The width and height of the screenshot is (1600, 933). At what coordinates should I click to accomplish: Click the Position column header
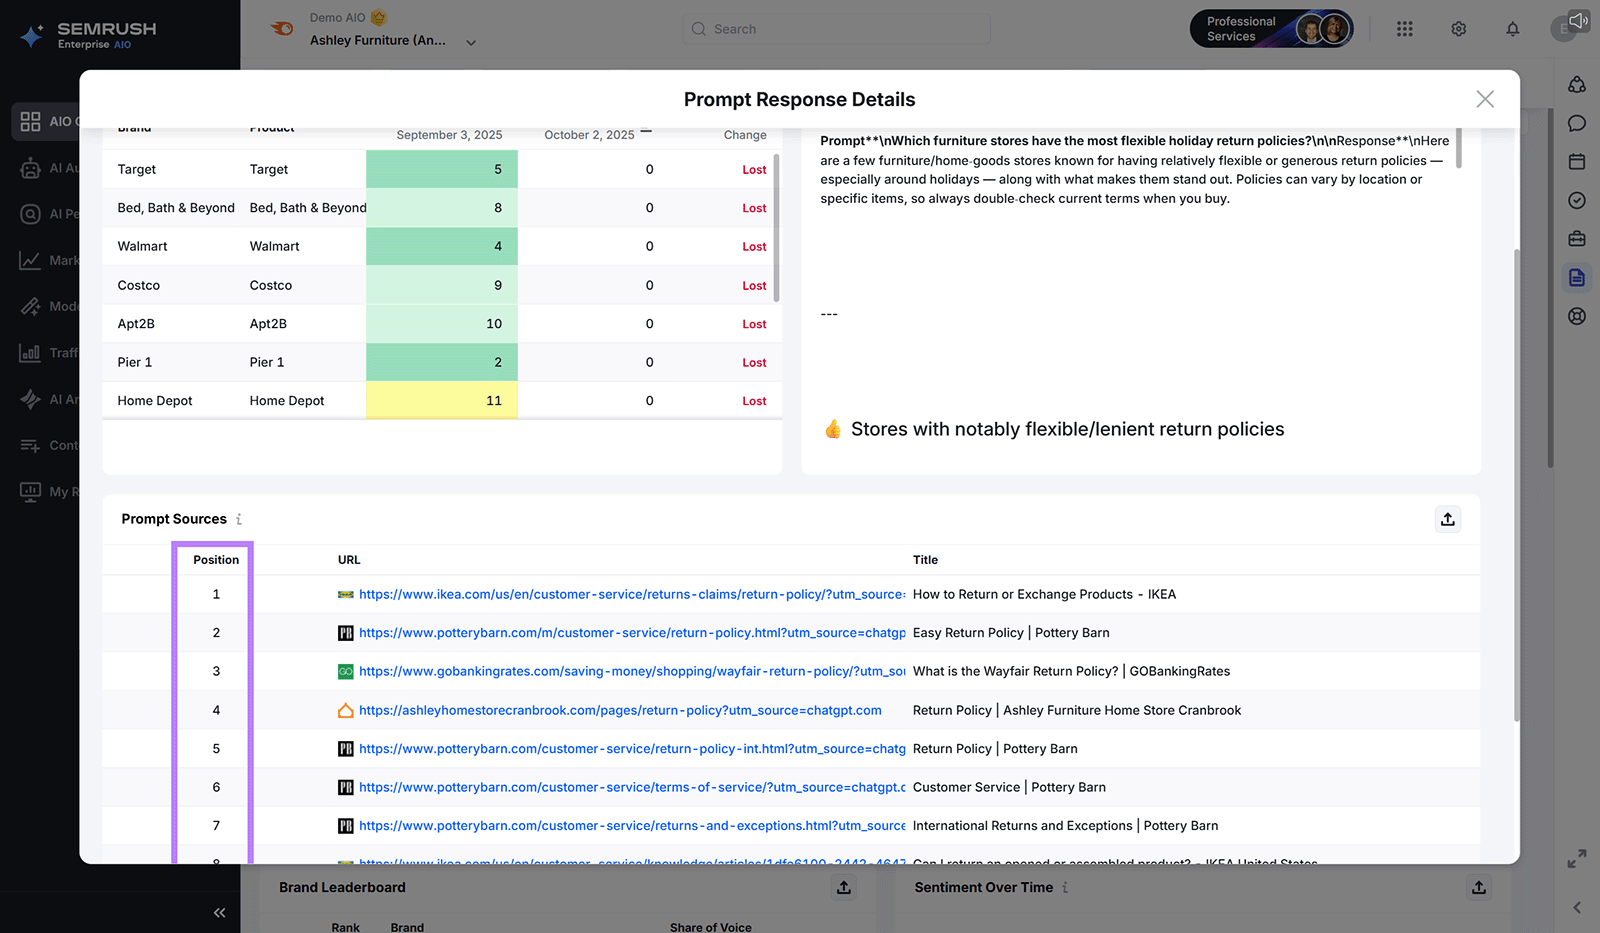pyautogui.click(x=216, y=560)
